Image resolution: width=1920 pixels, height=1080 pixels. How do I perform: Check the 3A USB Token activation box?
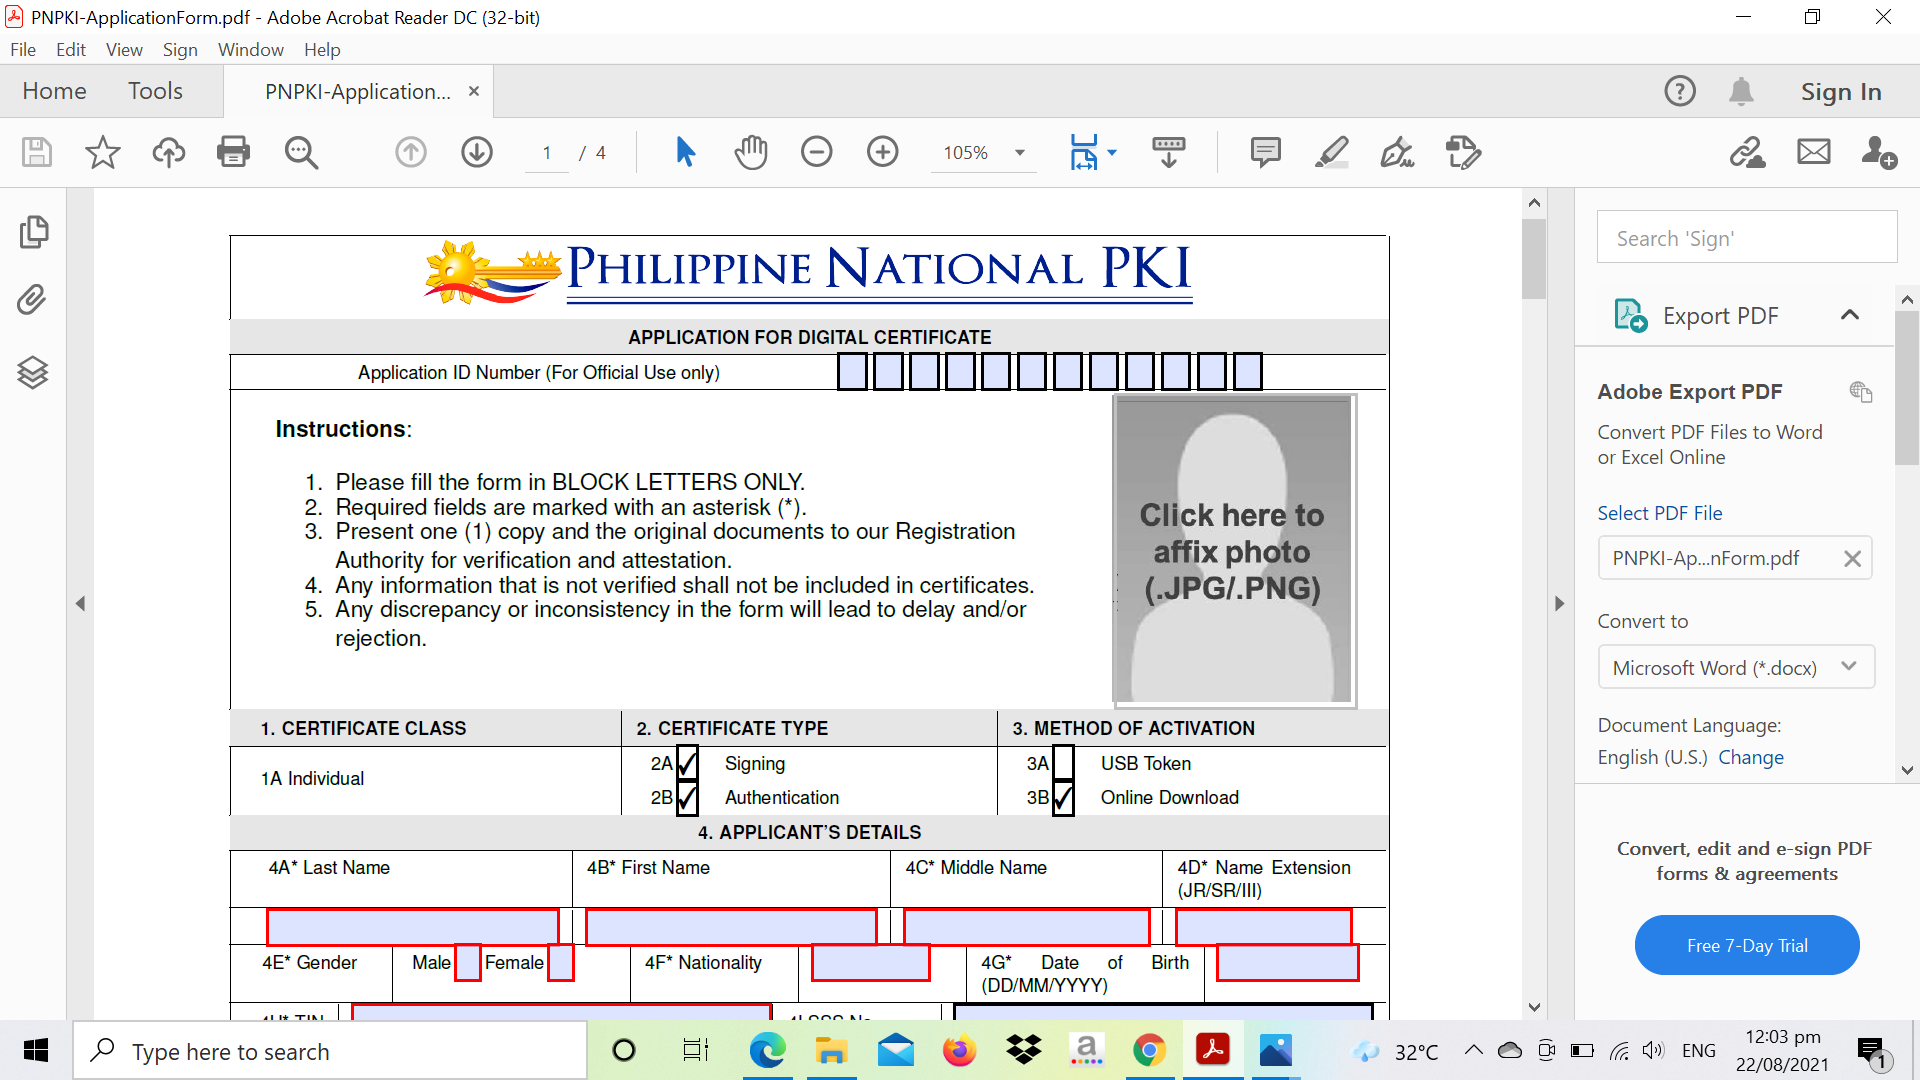point(1063,763)
